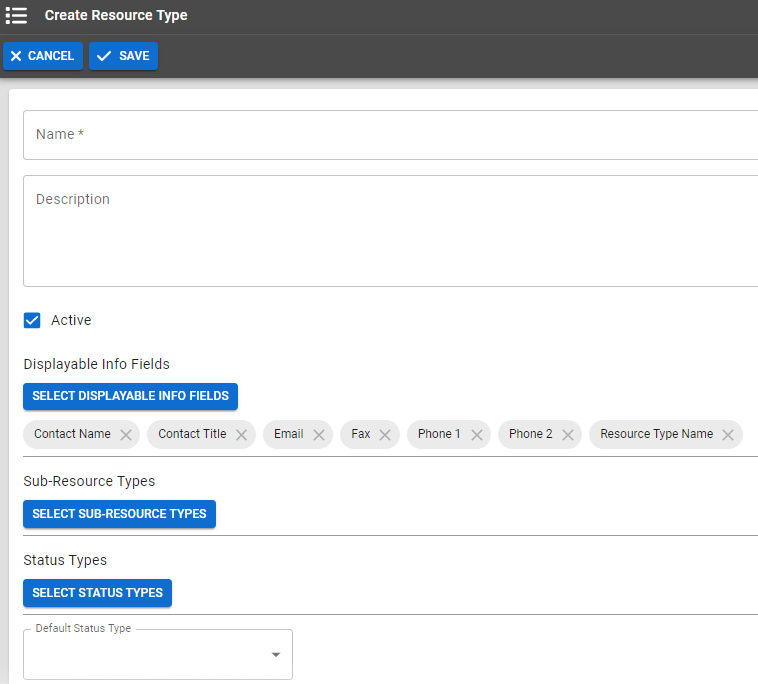Click Select Status Types button
This screenshot has height=684, width=758.
(x=98, y=593)
